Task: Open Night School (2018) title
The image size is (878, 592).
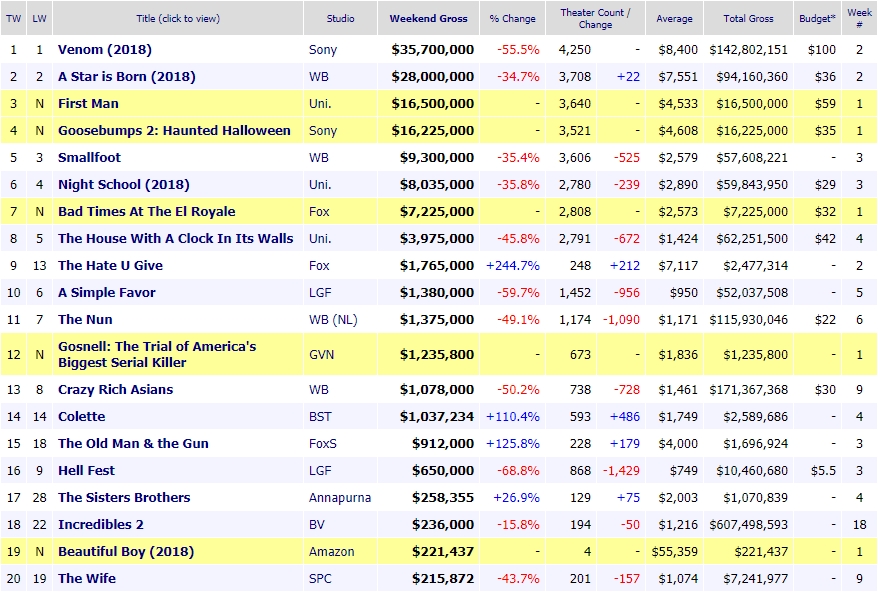Action: [124, 185]
